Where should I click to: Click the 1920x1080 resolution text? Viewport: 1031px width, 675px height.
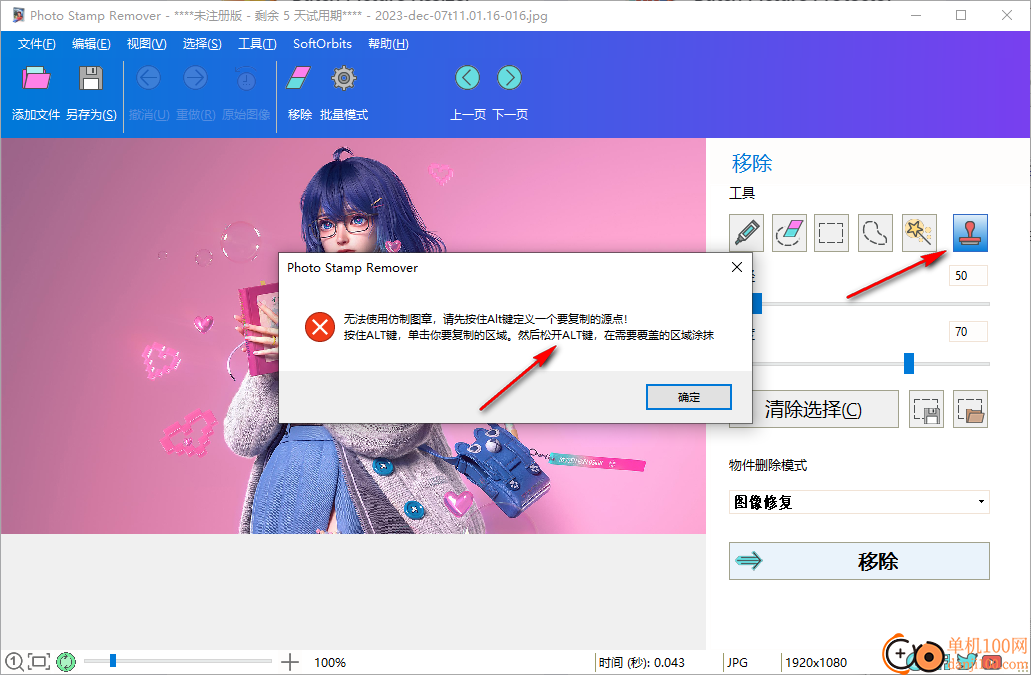tap(816, 663)
